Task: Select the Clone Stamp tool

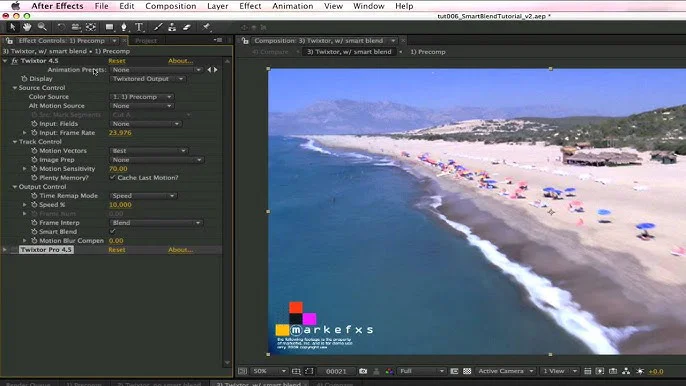Action: [x=172, y=27]
